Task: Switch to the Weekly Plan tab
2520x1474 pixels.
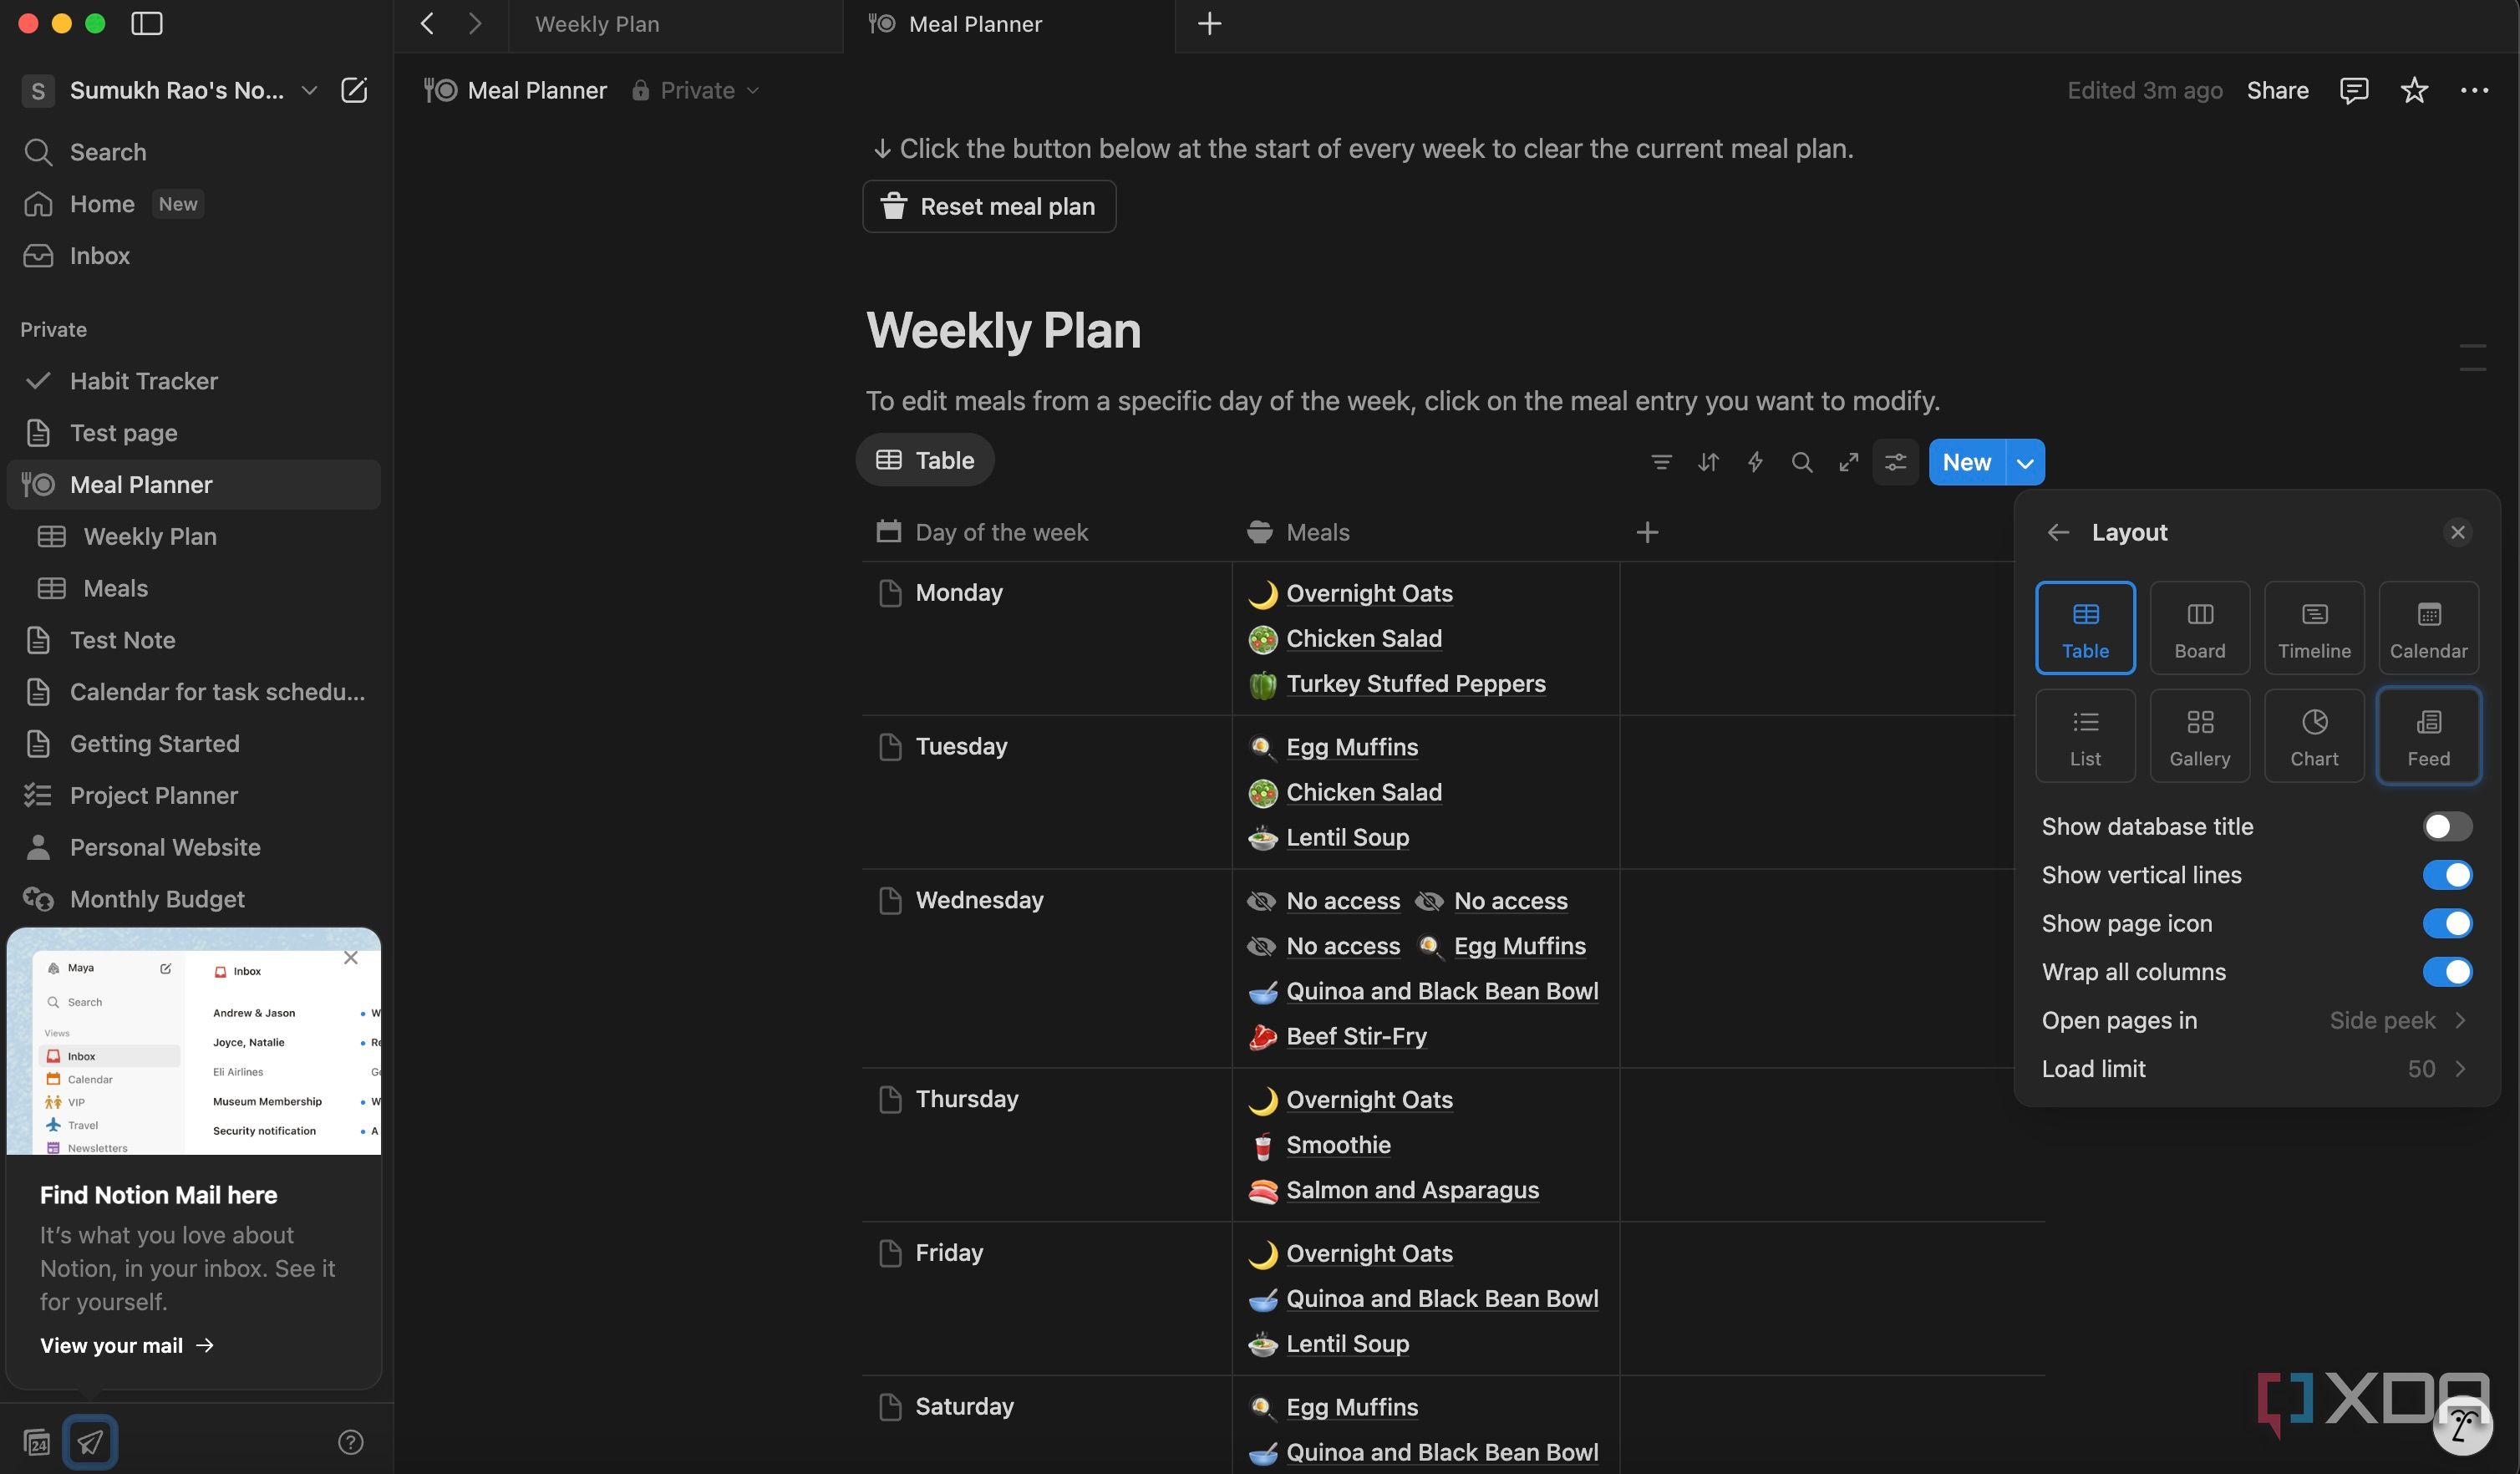Action: [675, 24]
